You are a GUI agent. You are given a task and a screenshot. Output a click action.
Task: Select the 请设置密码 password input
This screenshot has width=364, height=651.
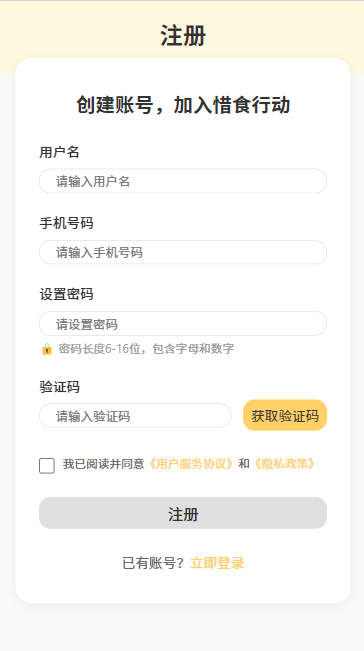(183, 324)
